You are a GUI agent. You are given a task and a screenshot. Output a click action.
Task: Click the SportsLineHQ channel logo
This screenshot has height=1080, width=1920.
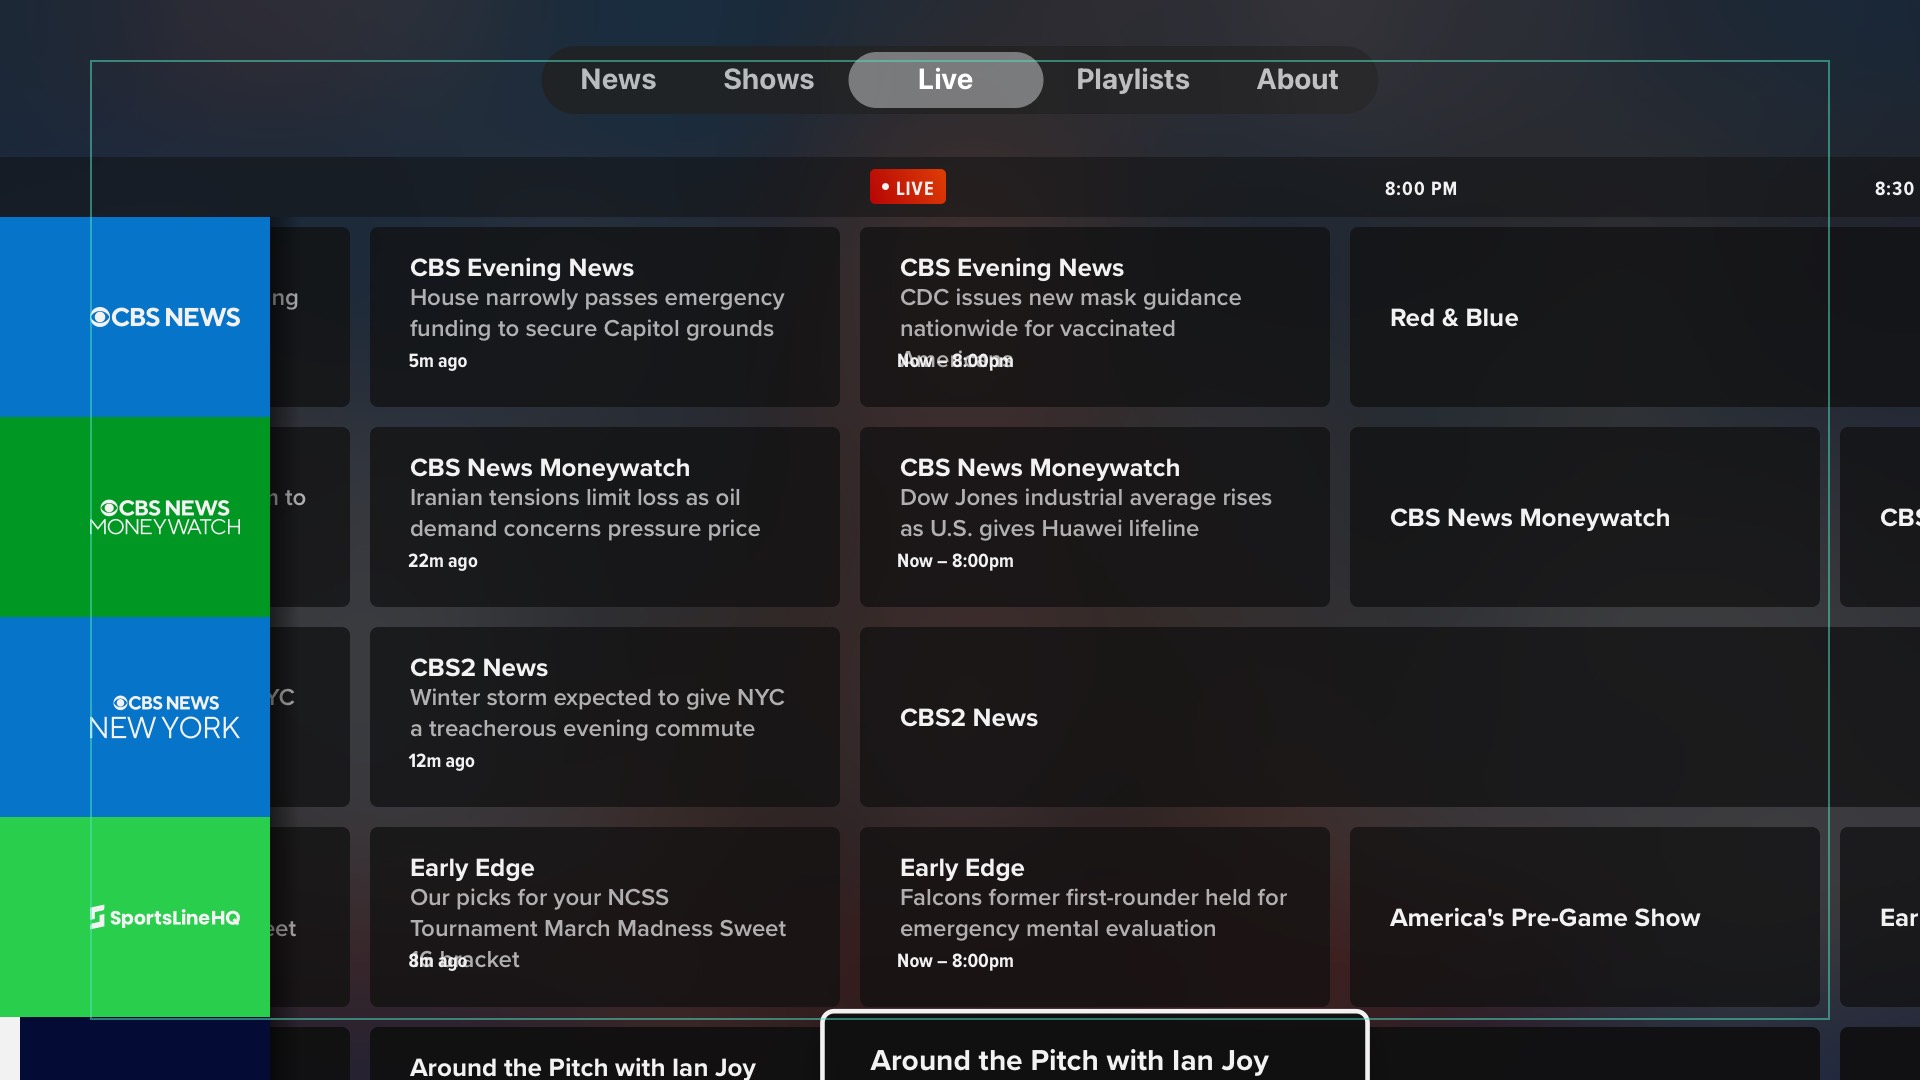coord(164,917)
